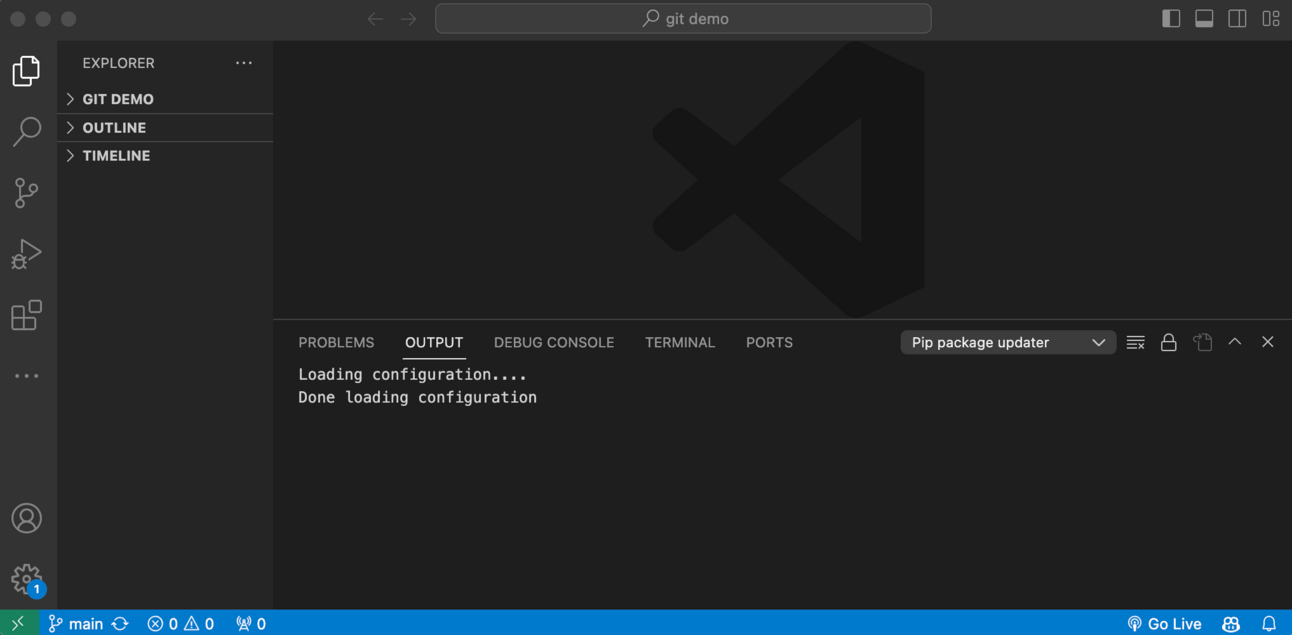Open notifications with the bell icon
The image size is (1292, 635).
pyautogui.click(x=1269, y=623)
